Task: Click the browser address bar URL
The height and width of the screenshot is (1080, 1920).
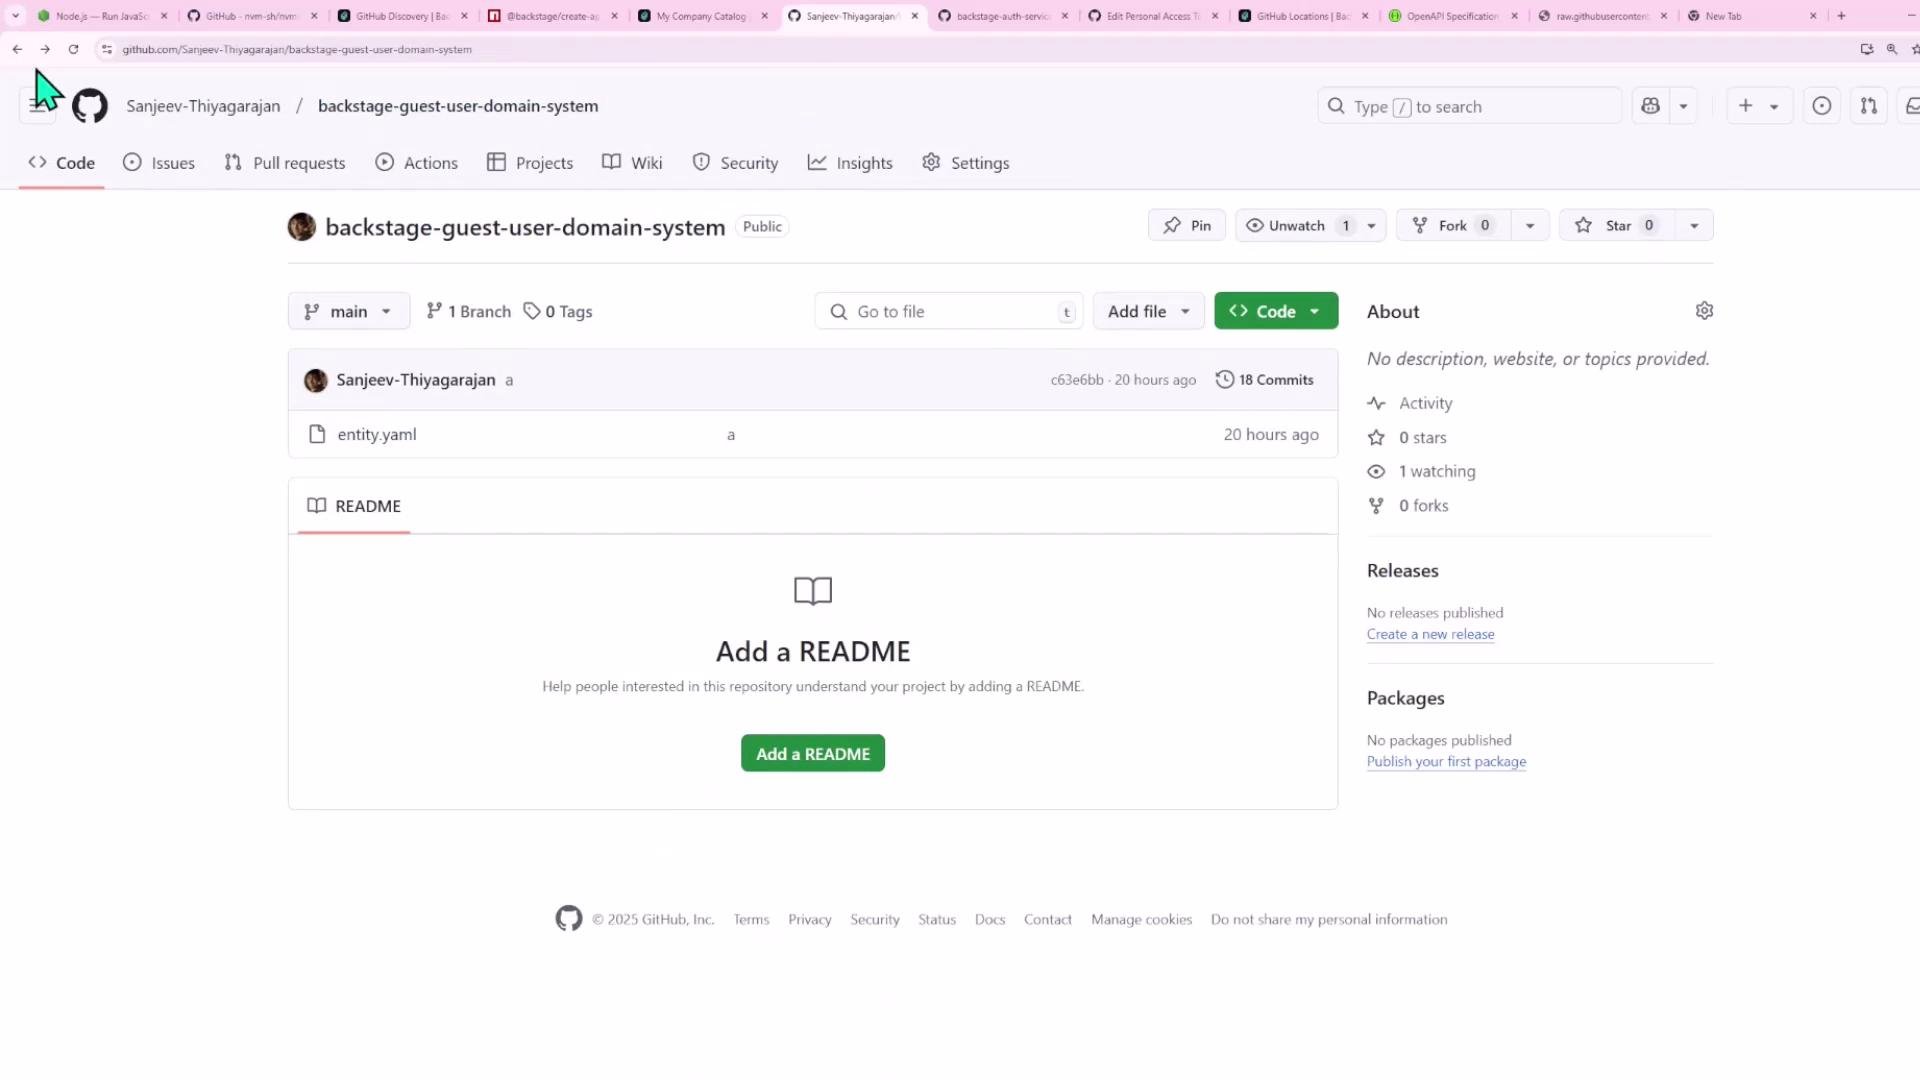Action: (x=297, y=49)
